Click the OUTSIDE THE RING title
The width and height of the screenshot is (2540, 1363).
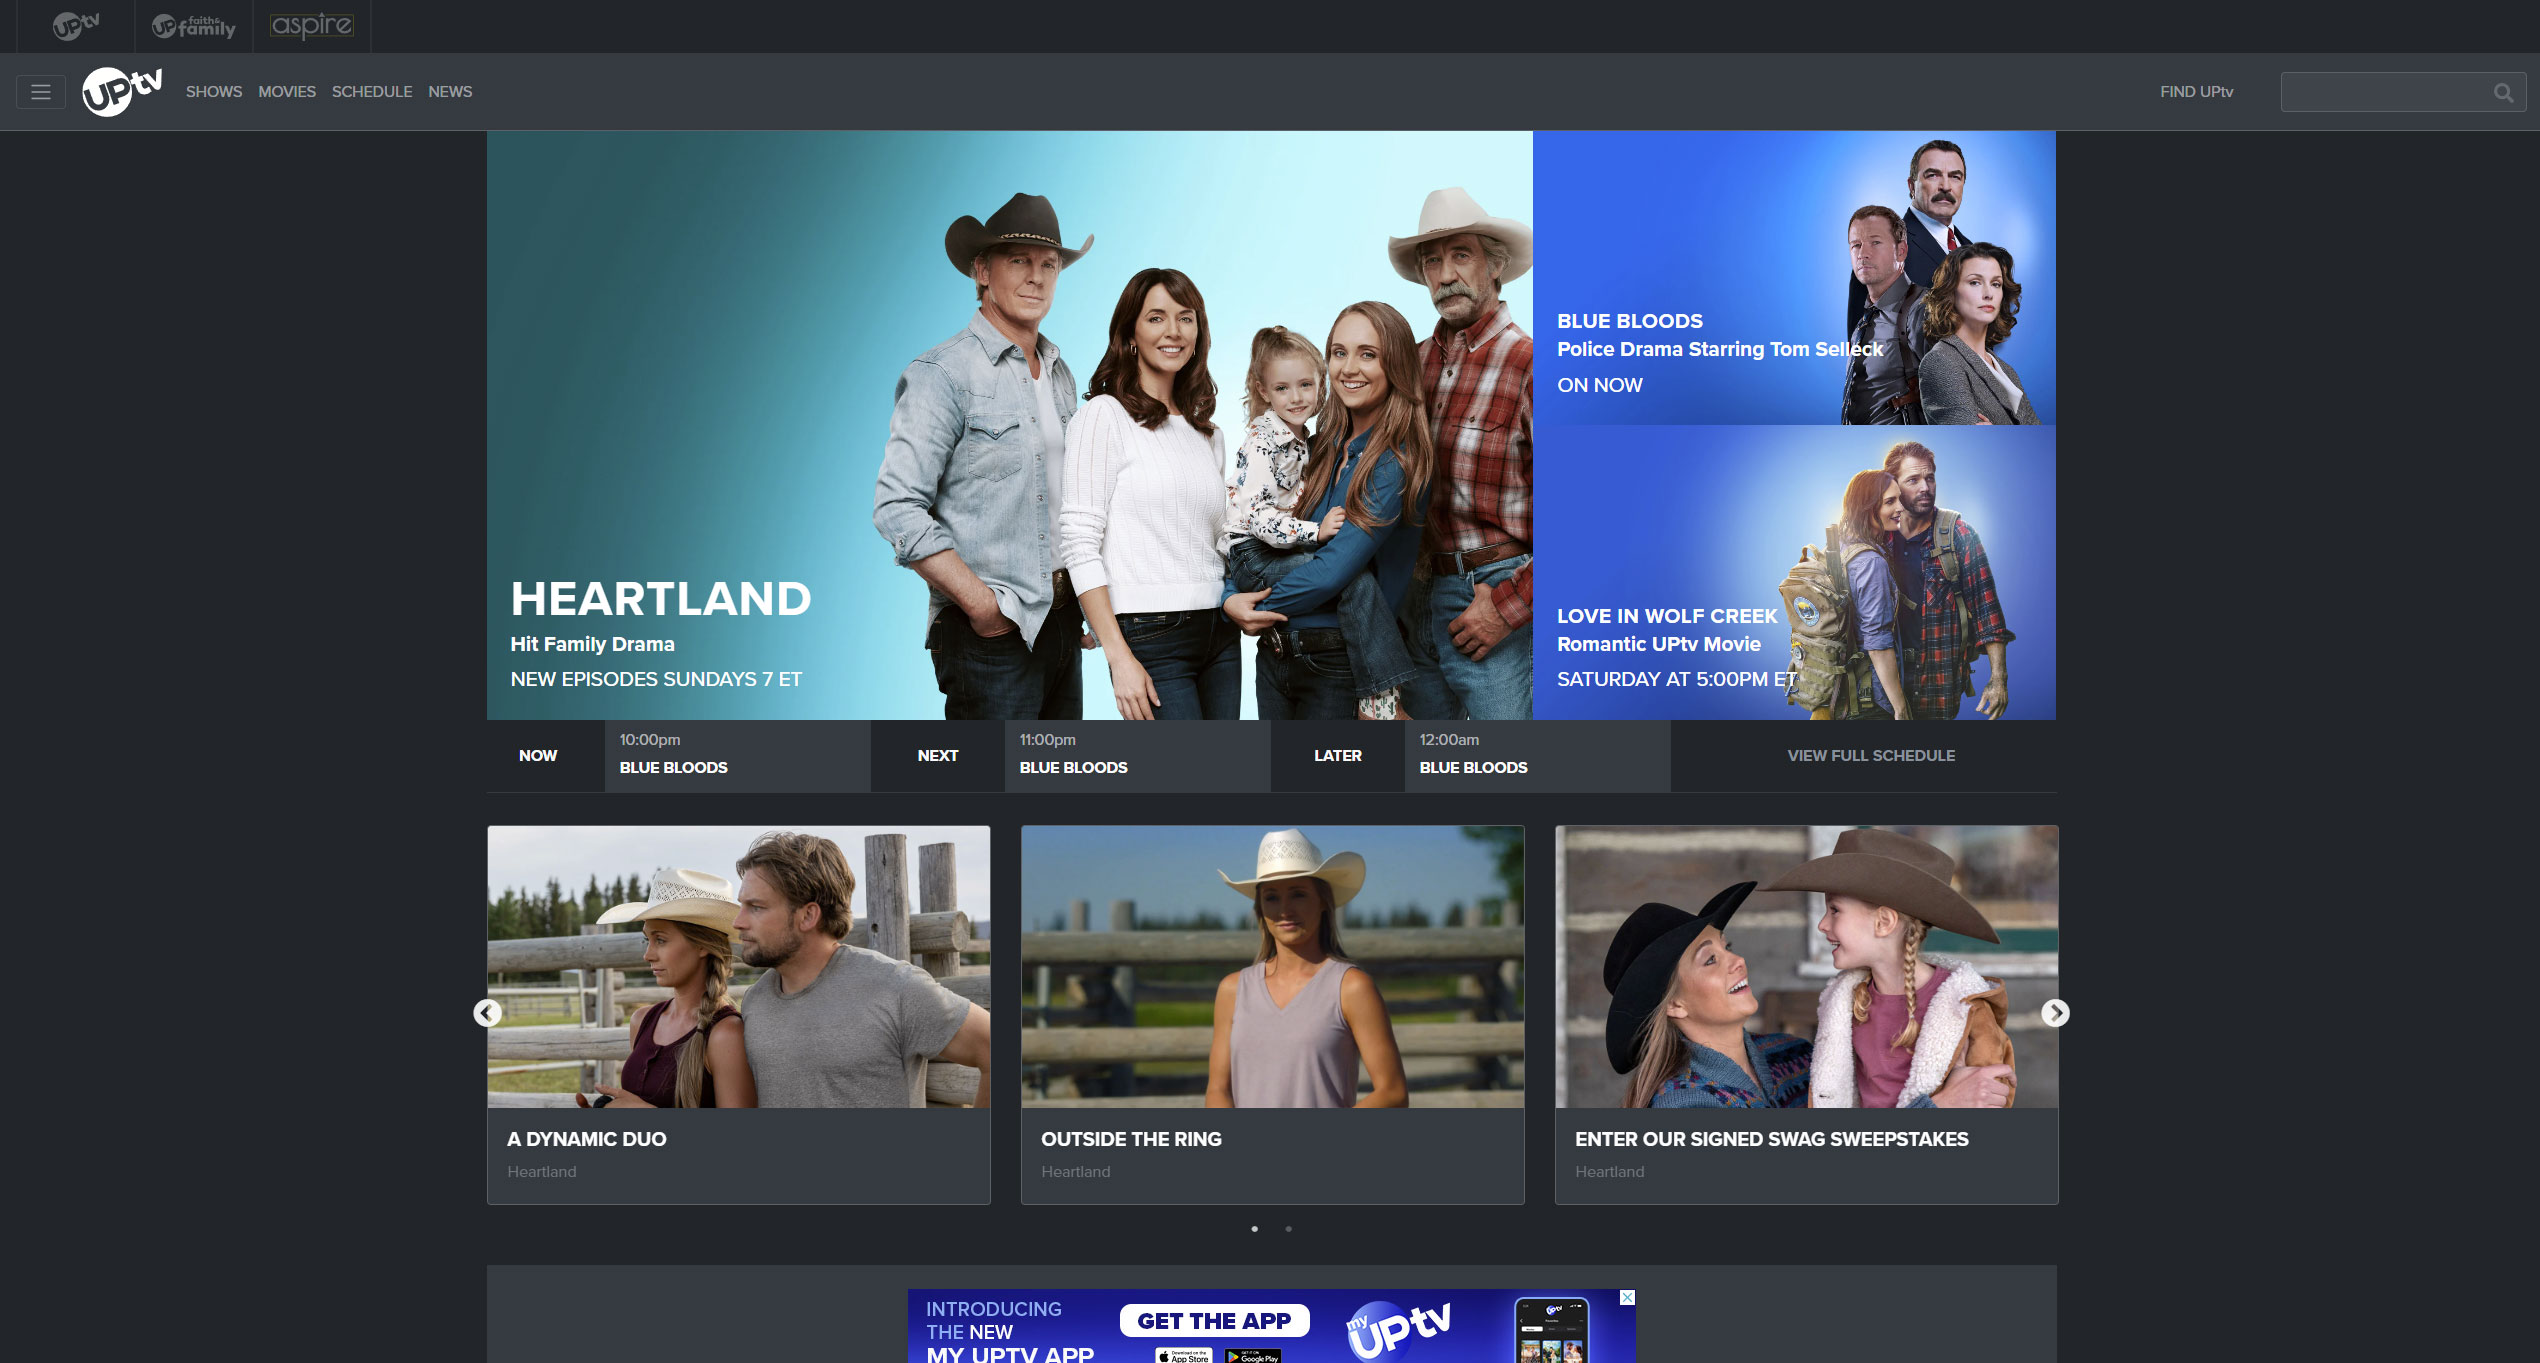click(x=1131, y=1139)
